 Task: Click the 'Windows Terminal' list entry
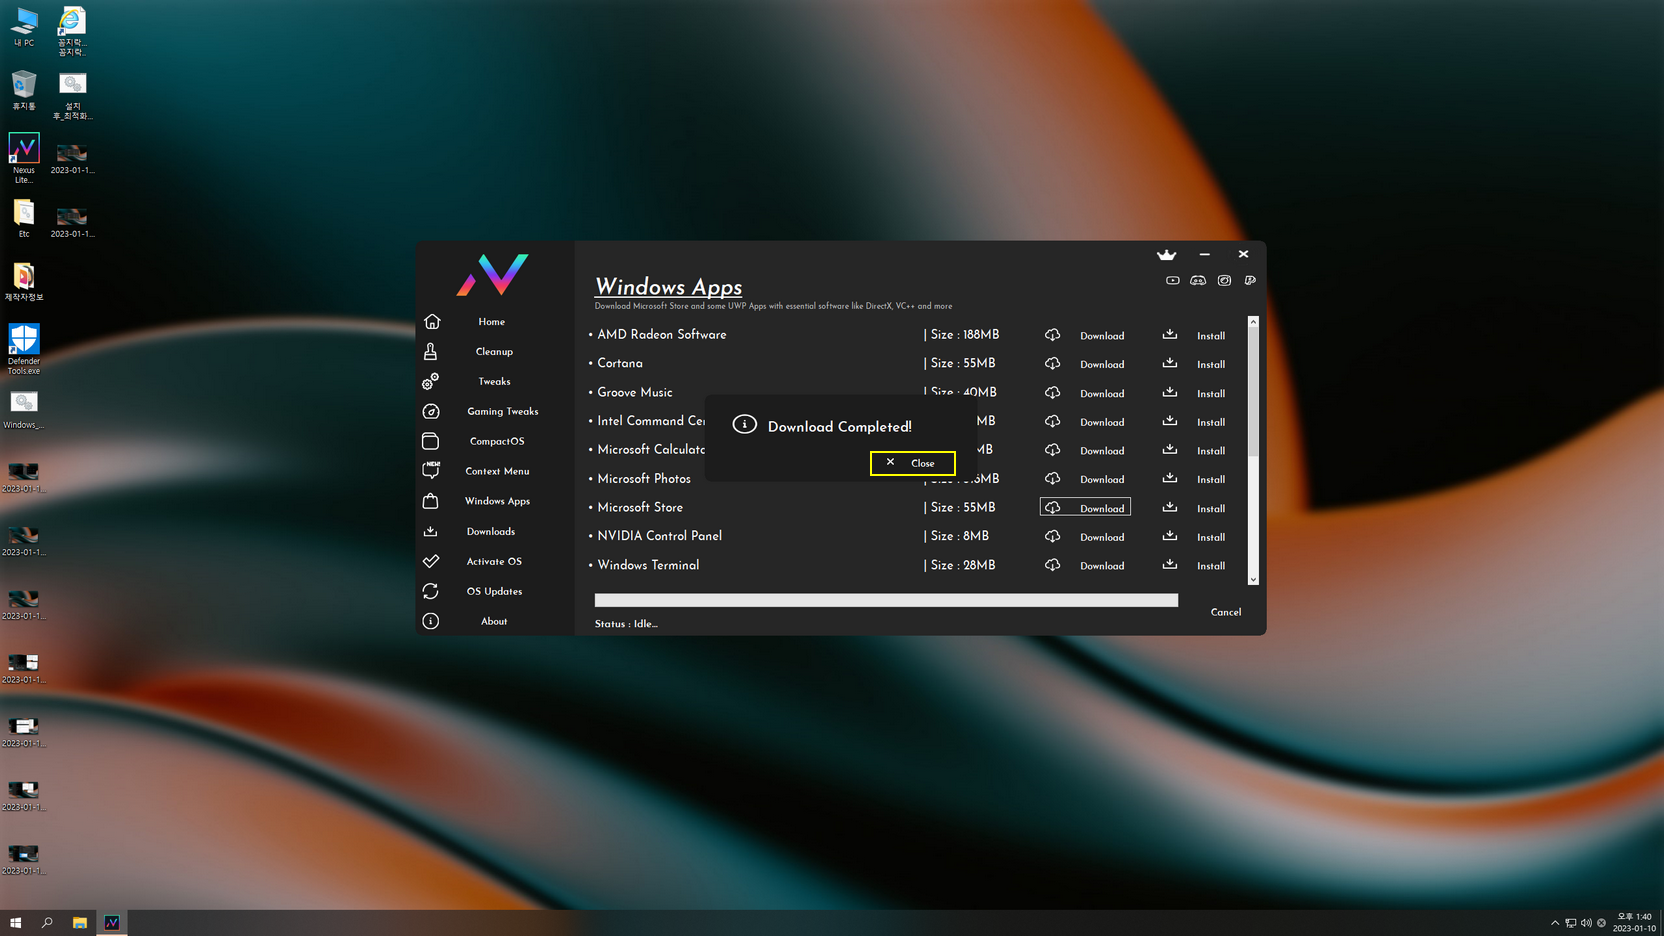pos(648,565)
